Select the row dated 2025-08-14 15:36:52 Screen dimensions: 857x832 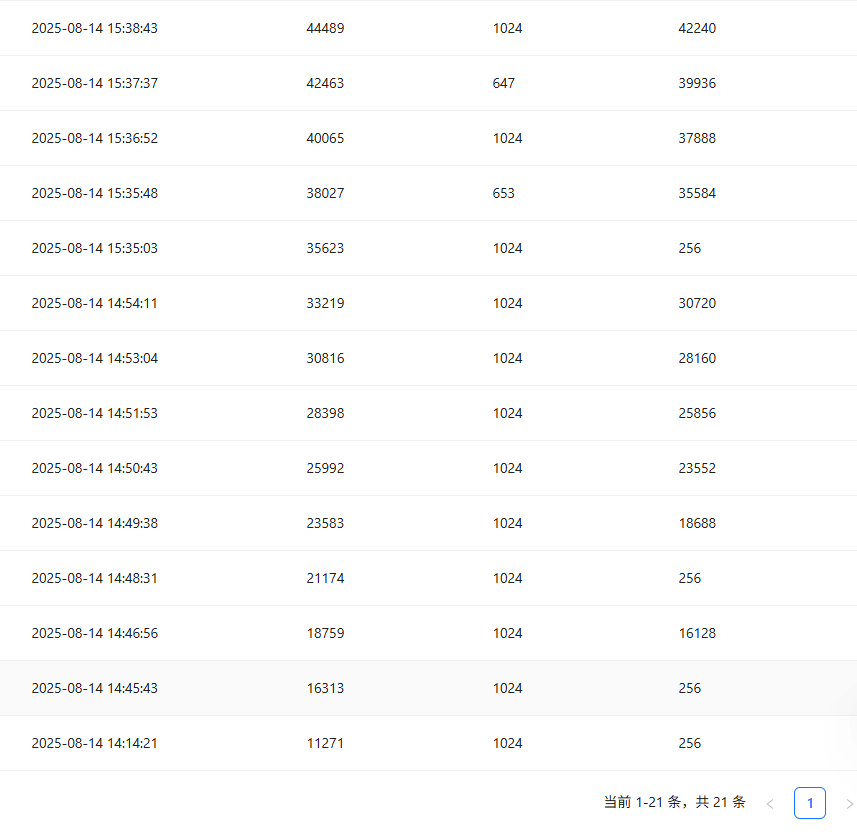click(x=95, y=138)
